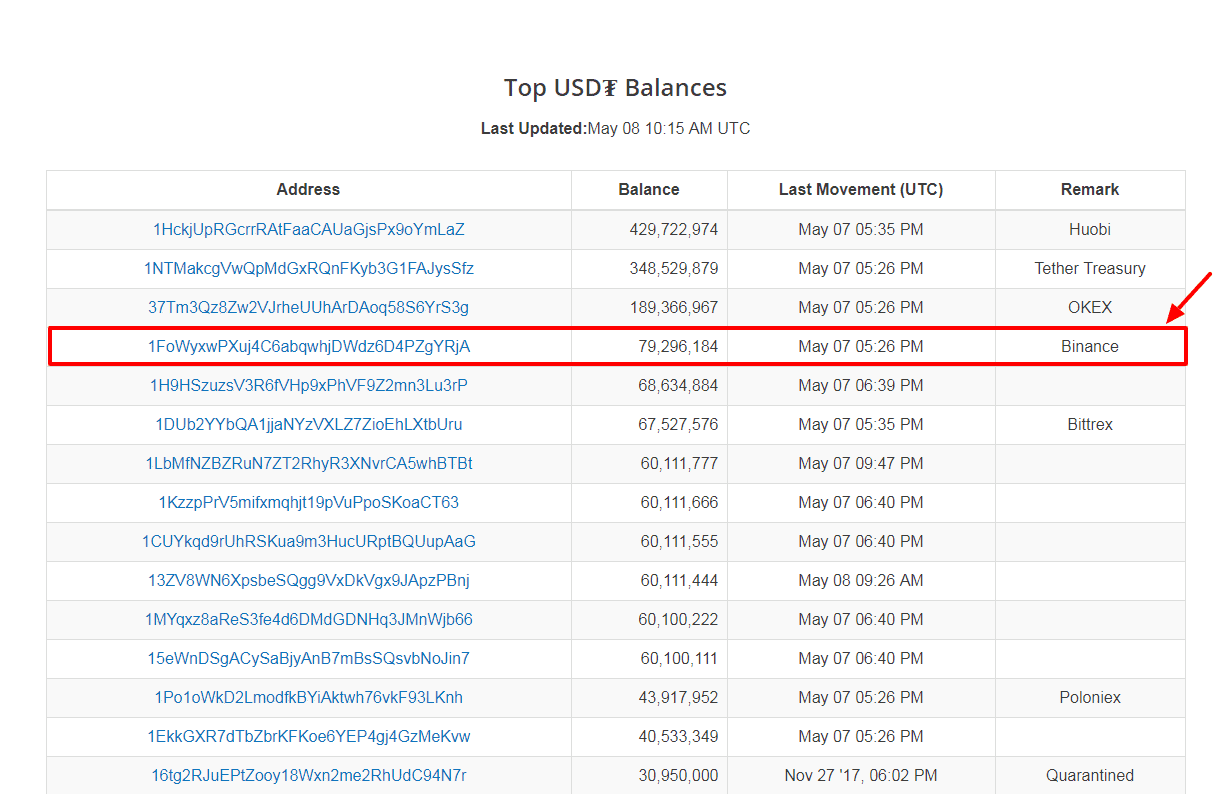Viewport: 1216px width, 794px height.
Task: Click the Poloniex remark cell
Action: pos(1090,698)
